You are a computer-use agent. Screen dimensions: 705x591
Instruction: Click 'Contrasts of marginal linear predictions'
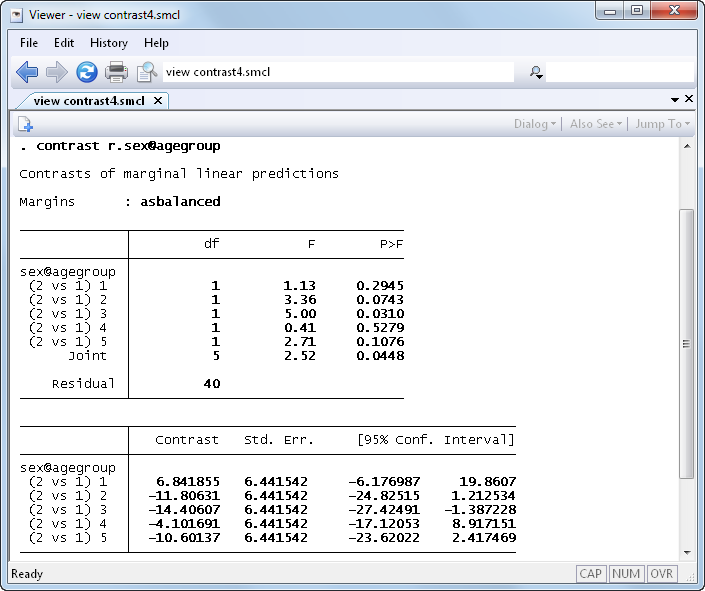[179, 174]
